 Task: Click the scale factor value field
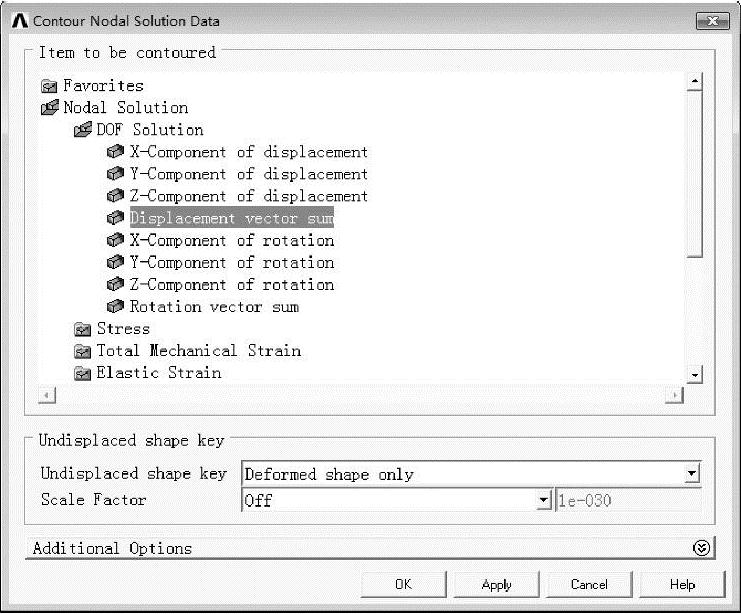point(629,500)
